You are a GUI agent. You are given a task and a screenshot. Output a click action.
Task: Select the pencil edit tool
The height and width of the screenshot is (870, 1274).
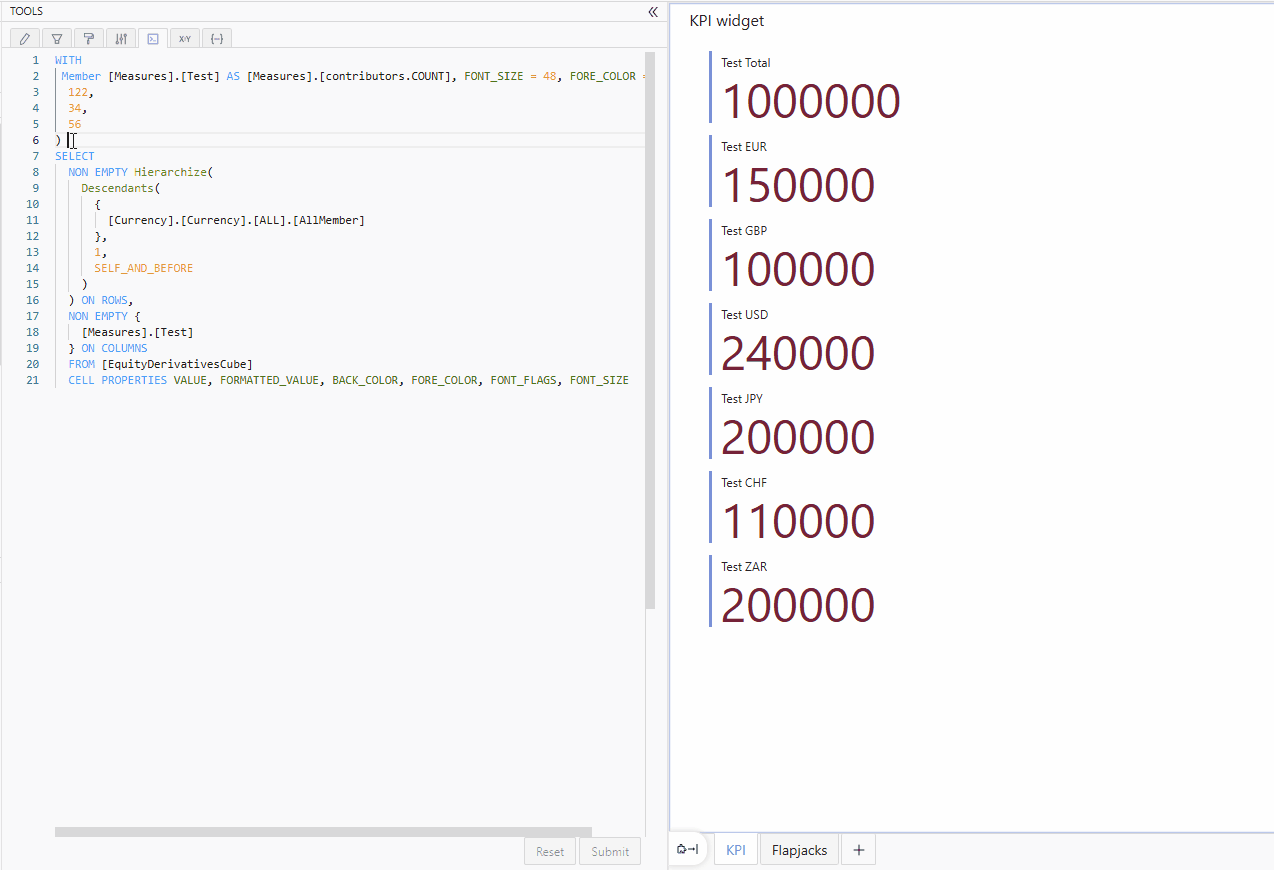[x=24, y=37]
